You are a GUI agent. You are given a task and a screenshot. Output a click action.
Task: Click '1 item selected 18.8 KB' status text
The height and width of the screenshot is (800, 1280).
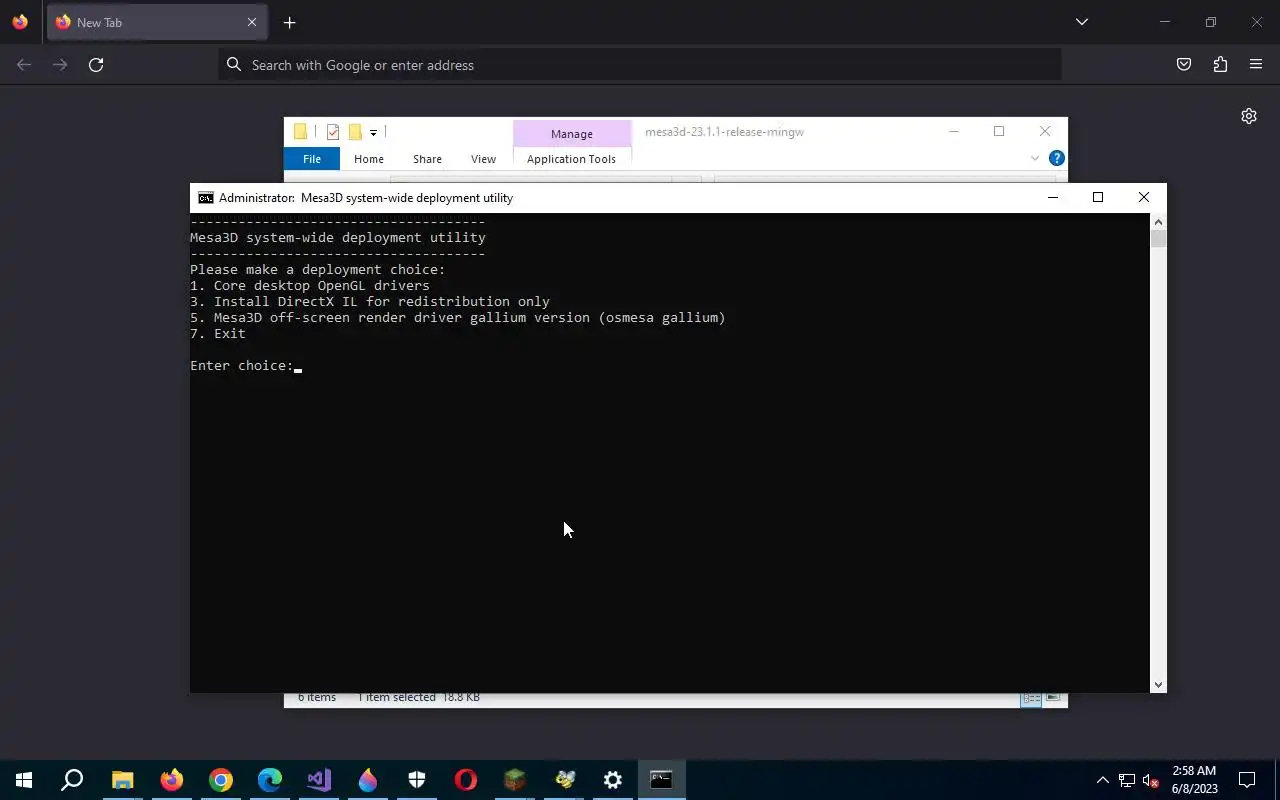click(x=419, y=697)
